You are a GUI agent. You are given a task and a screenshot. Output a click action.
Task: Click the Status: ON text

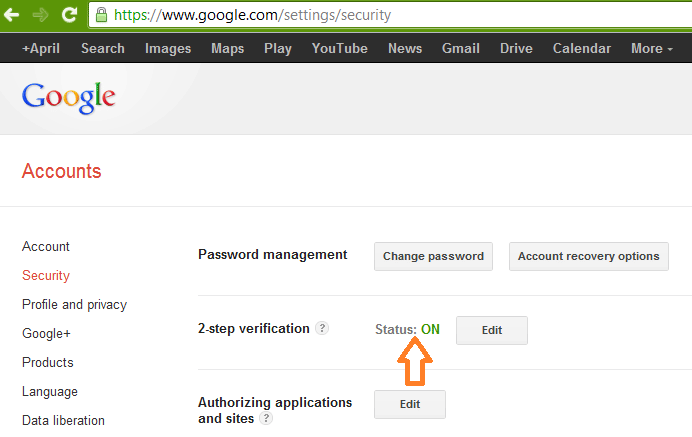(x=407, y=329)
